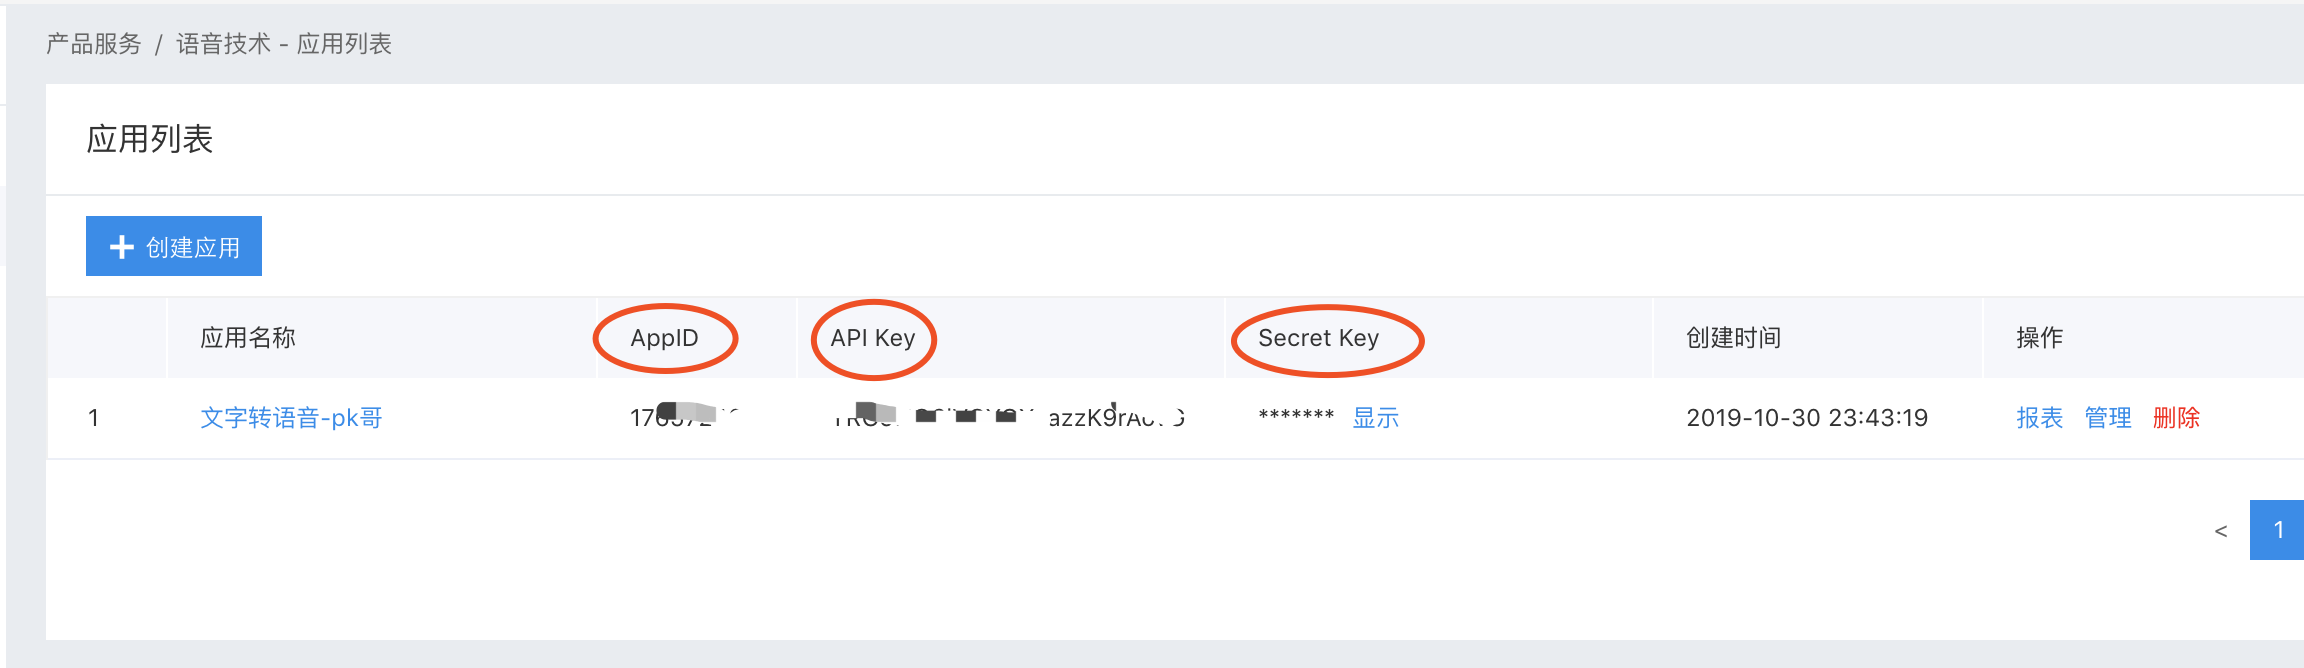
Task: Open the 产品服务 breadcrumb
Action: point(94,44)
